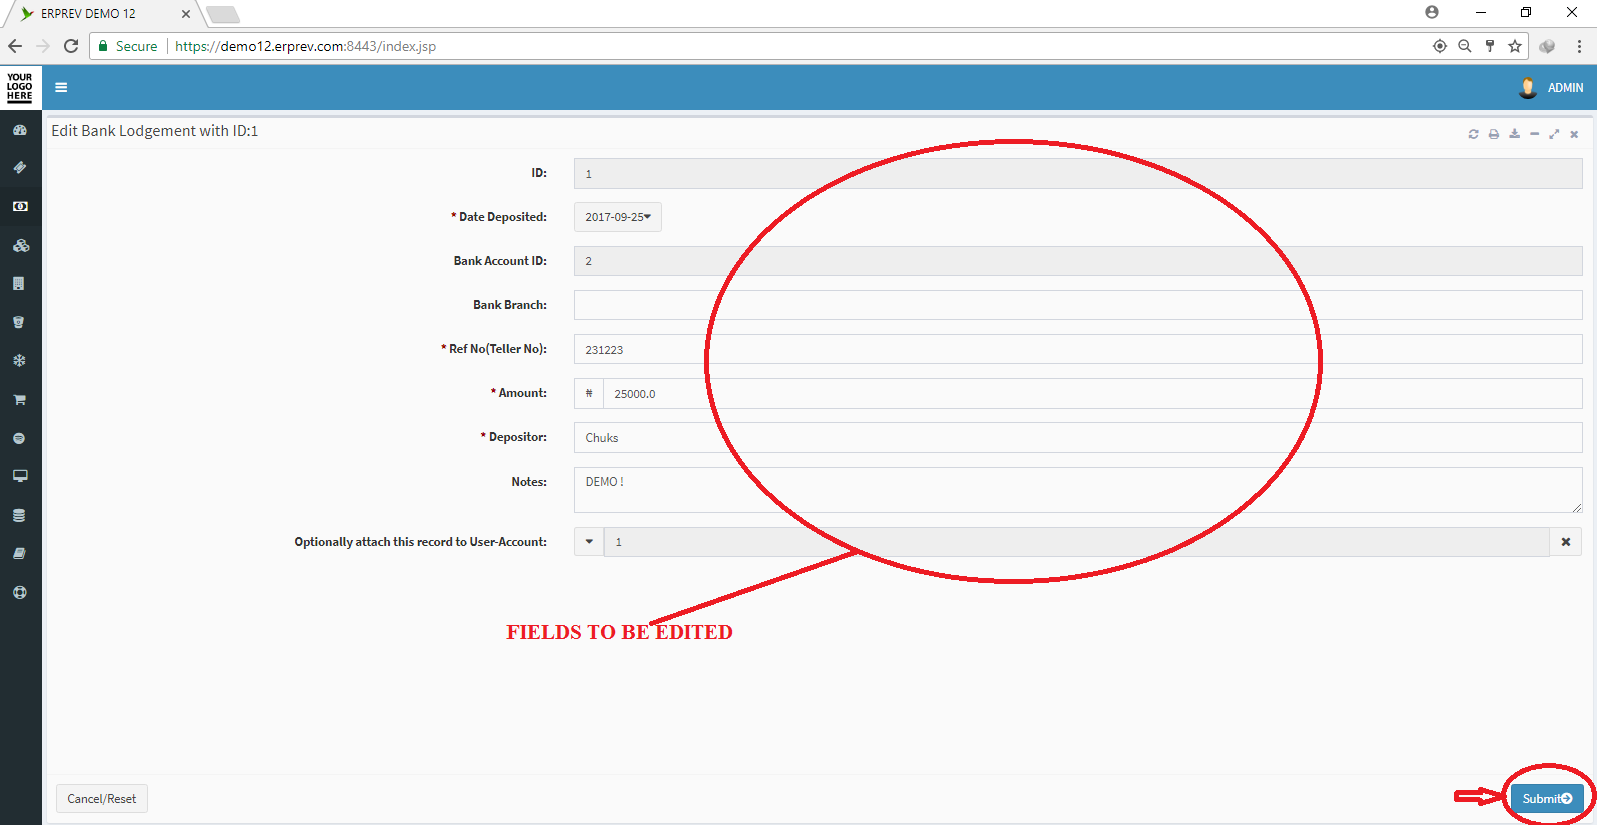Click the Chrome profile icon
This screenshot has height=825, width=1597.
pyautogui.click(x=1432, y=12)
